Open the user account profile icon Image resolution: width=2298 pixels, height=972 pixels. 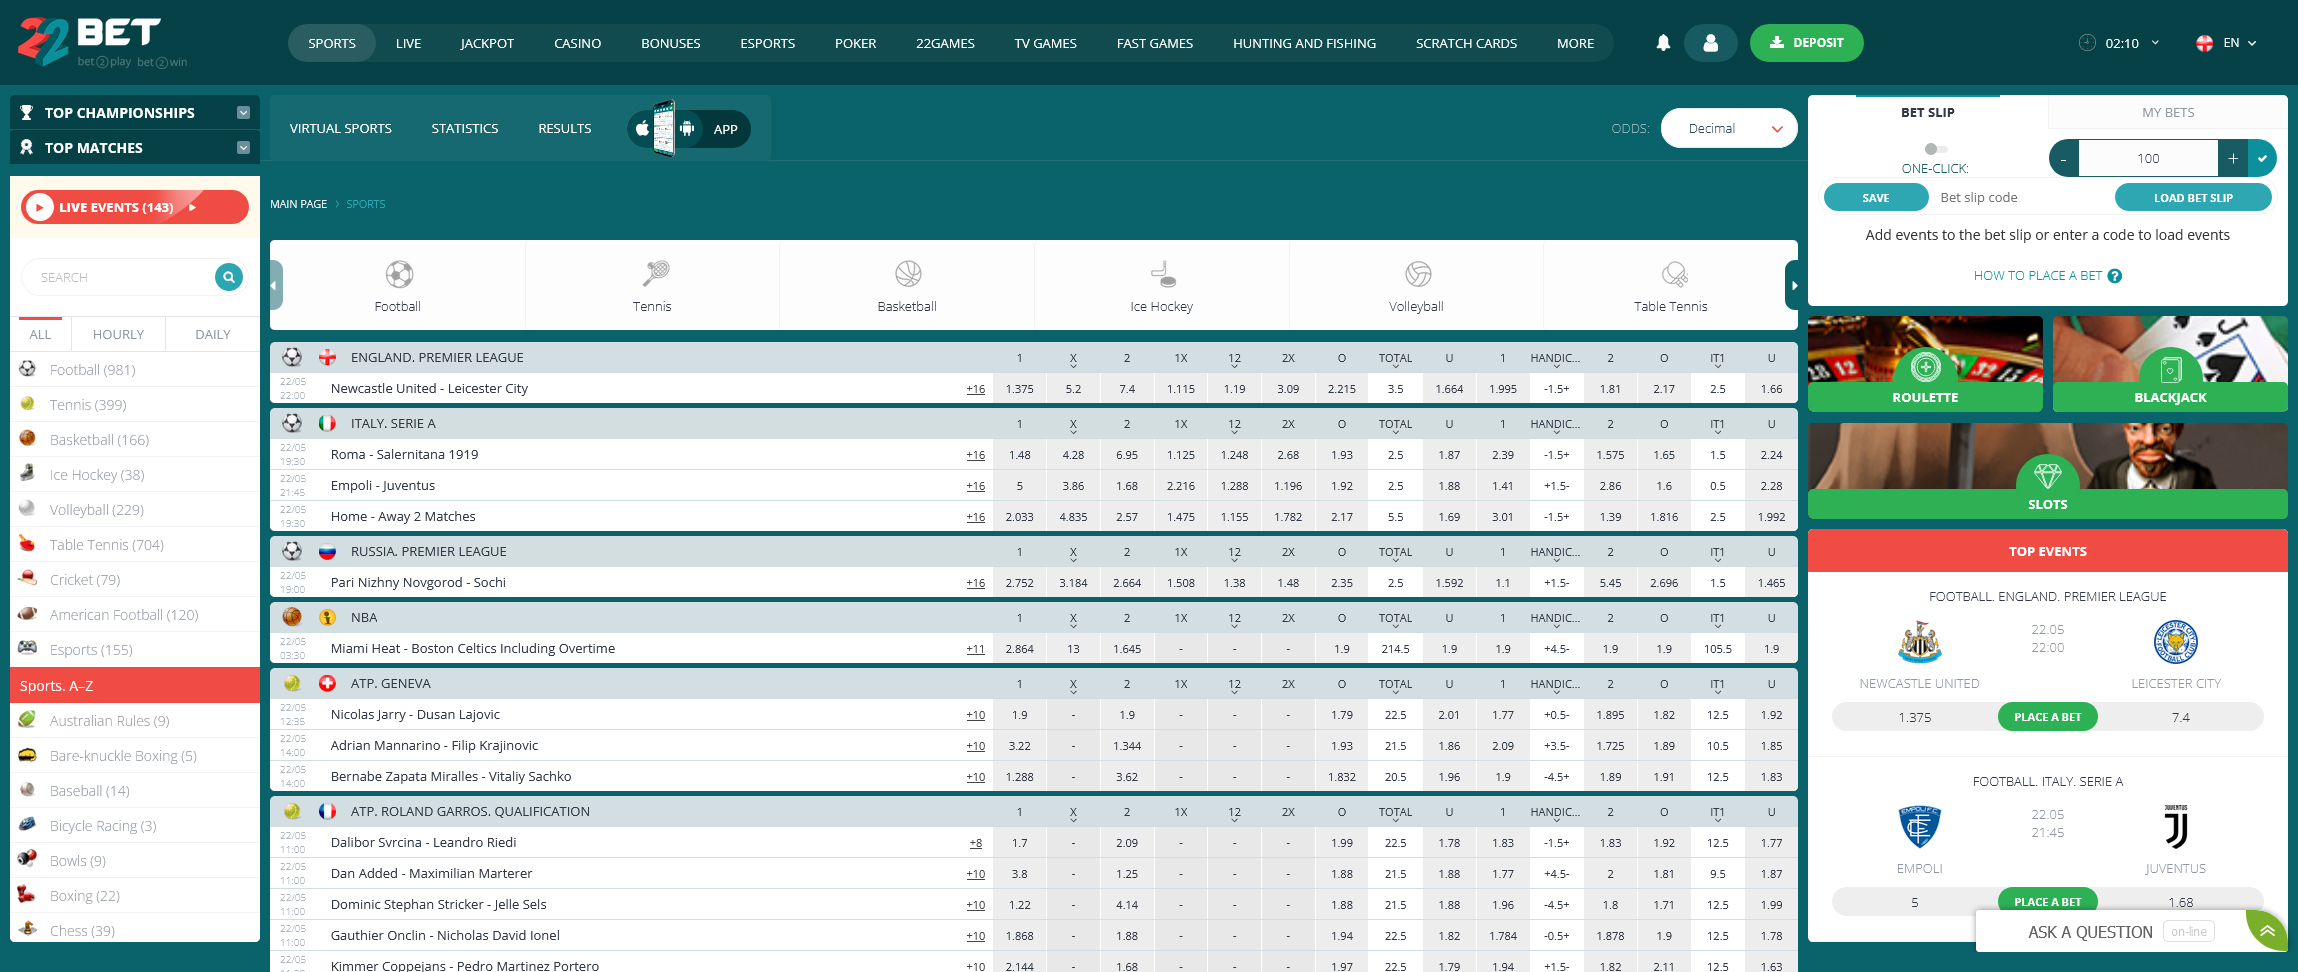point(1711,43)
